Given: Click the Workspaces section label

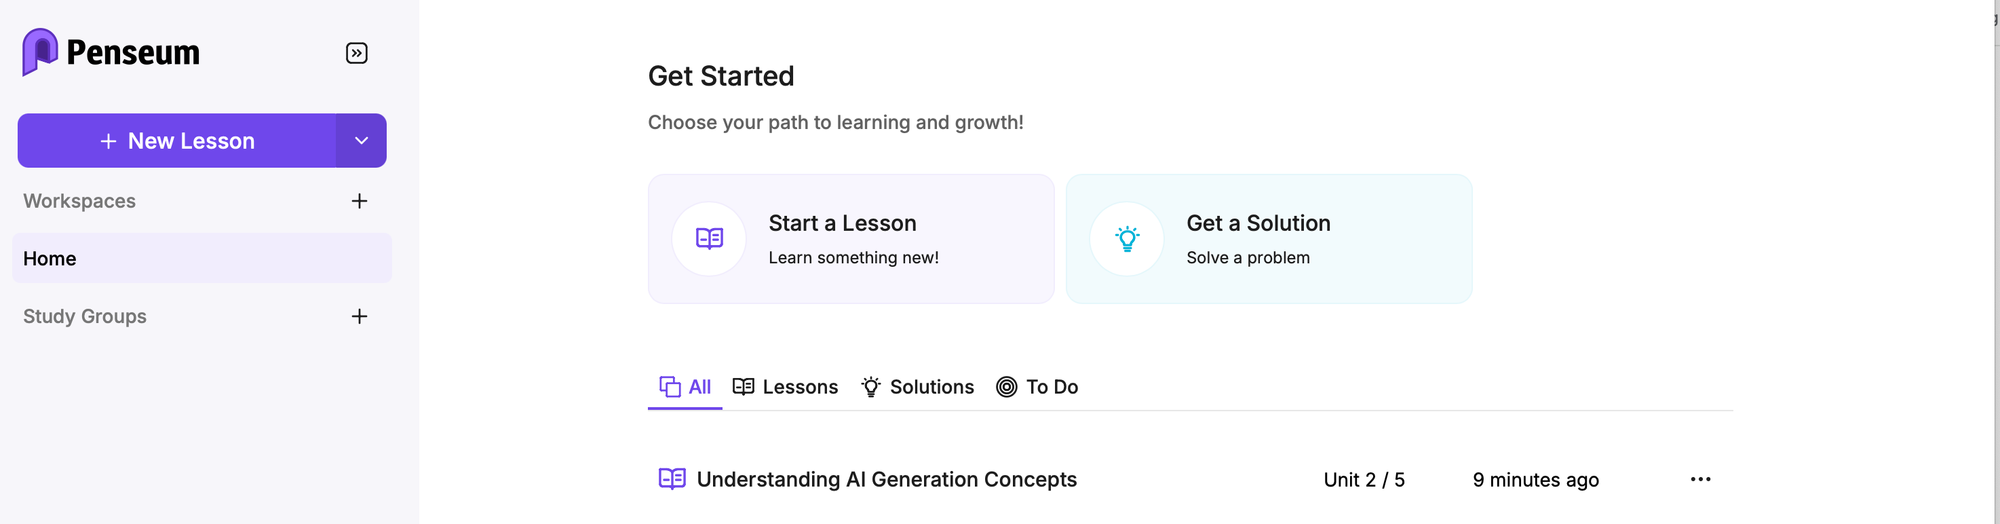Looking at the screenshot, I should [x=79, y=201].
